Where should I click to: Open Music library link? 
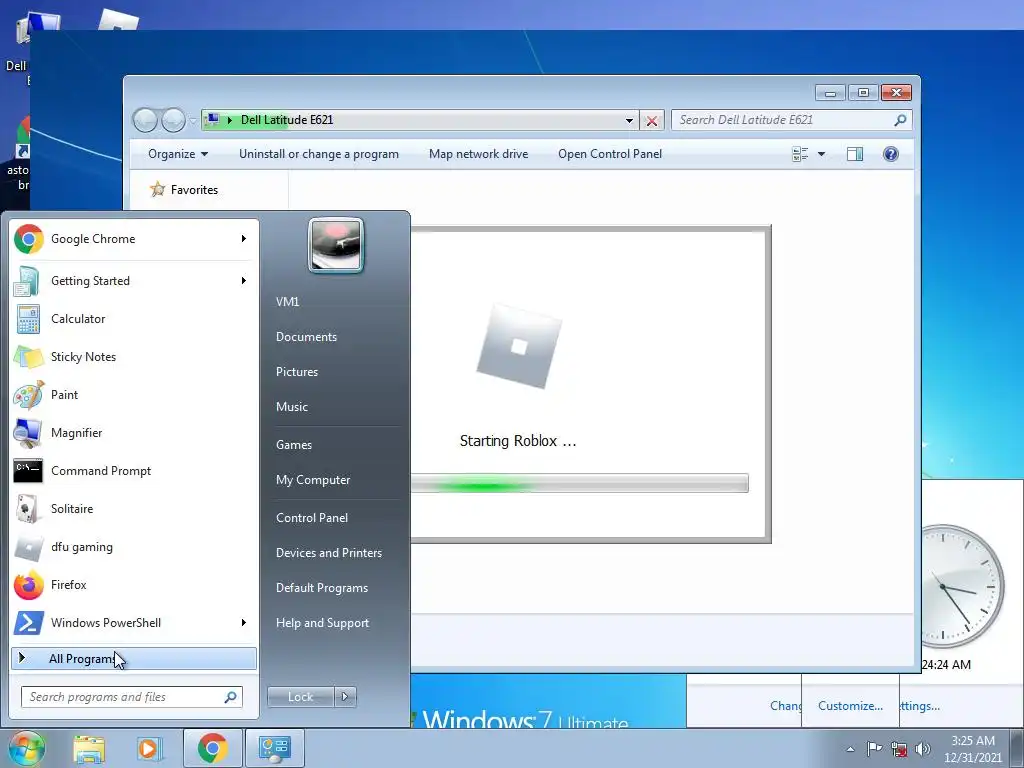pyautogui.click(x=292, y=407)
